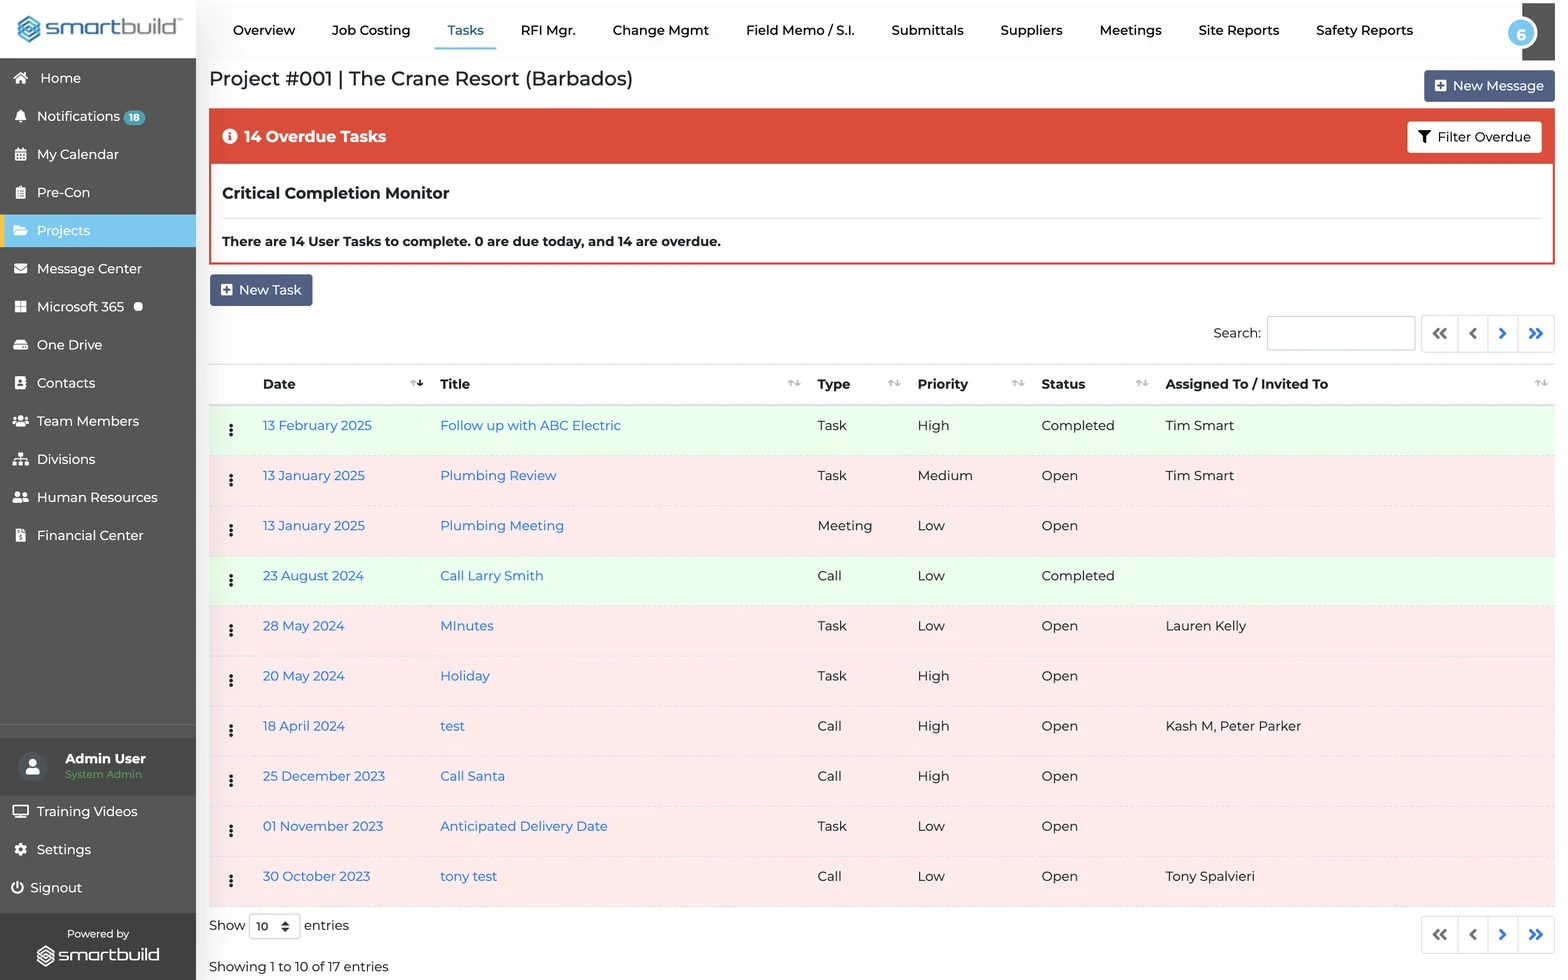The height and width of the screenshot is (980, 1568).
Task: Open the Follow up with ABC Electric link
Action: [x=530, y=425]
